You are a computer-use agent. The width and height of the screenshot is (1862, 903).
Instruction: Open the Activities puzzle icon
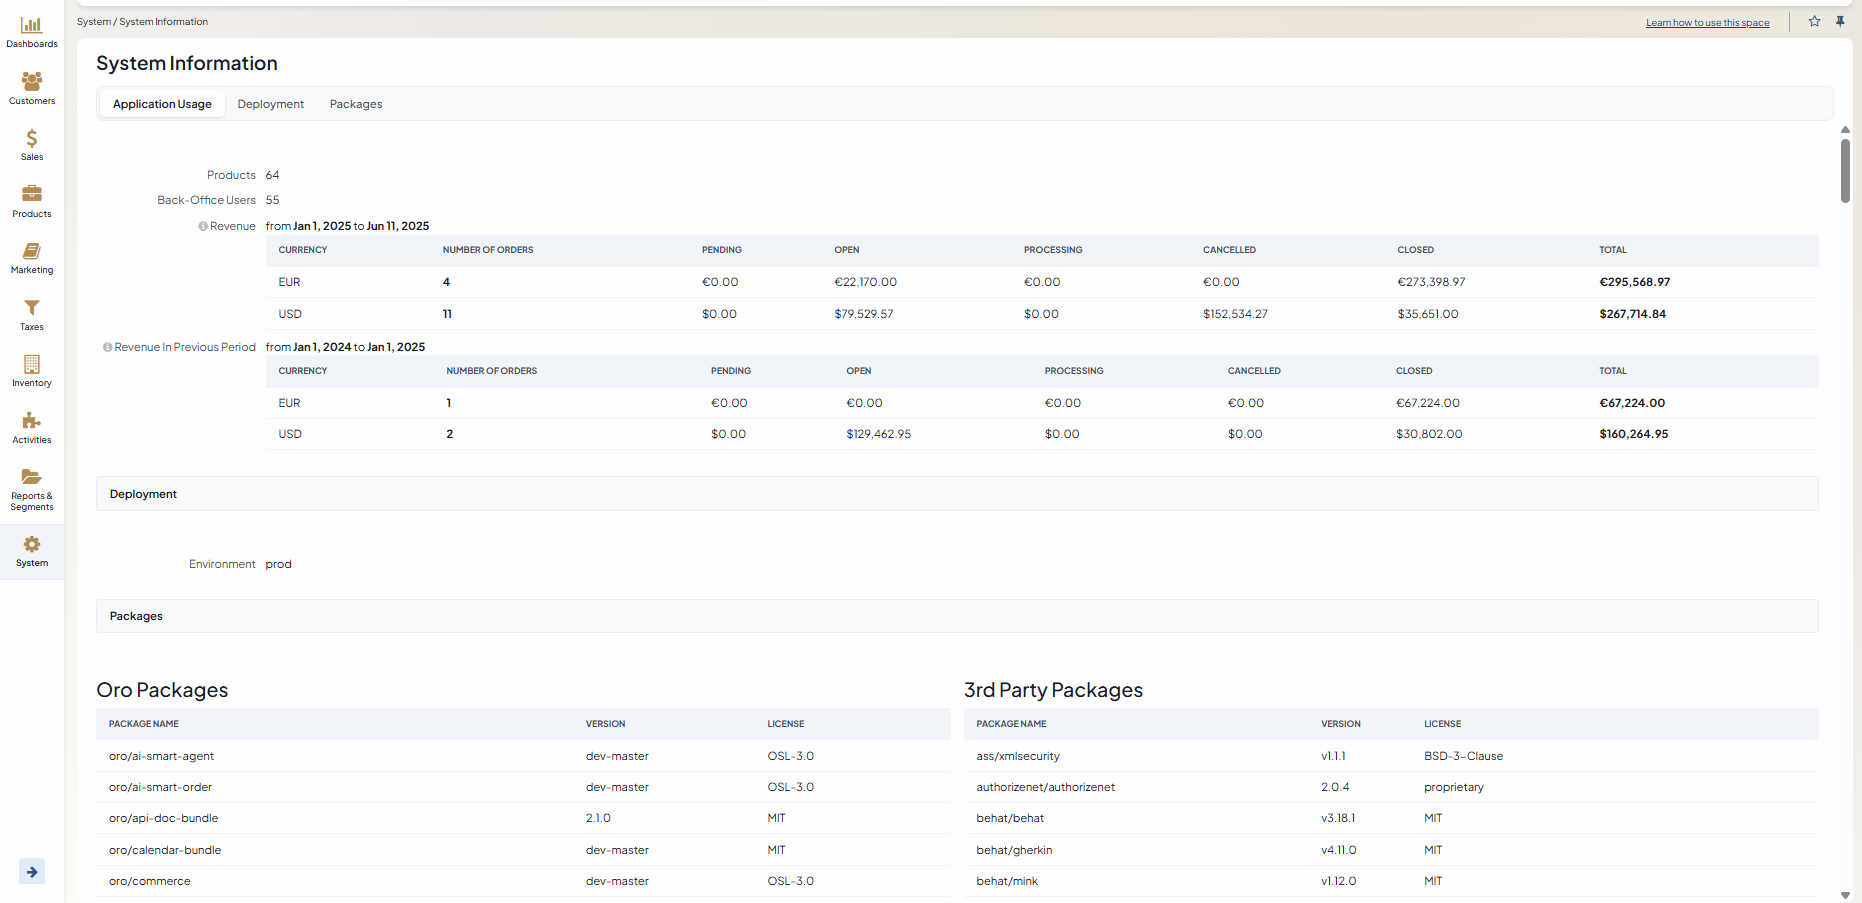click(32, 421)
